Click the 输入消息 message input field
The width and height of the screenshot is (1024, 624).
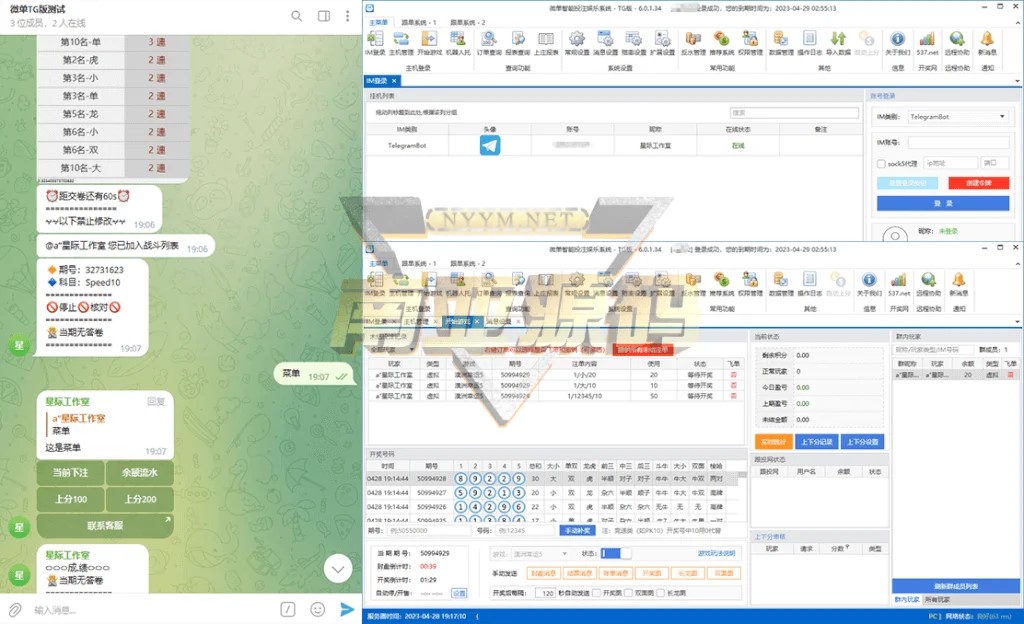click(x=150, y=609)
